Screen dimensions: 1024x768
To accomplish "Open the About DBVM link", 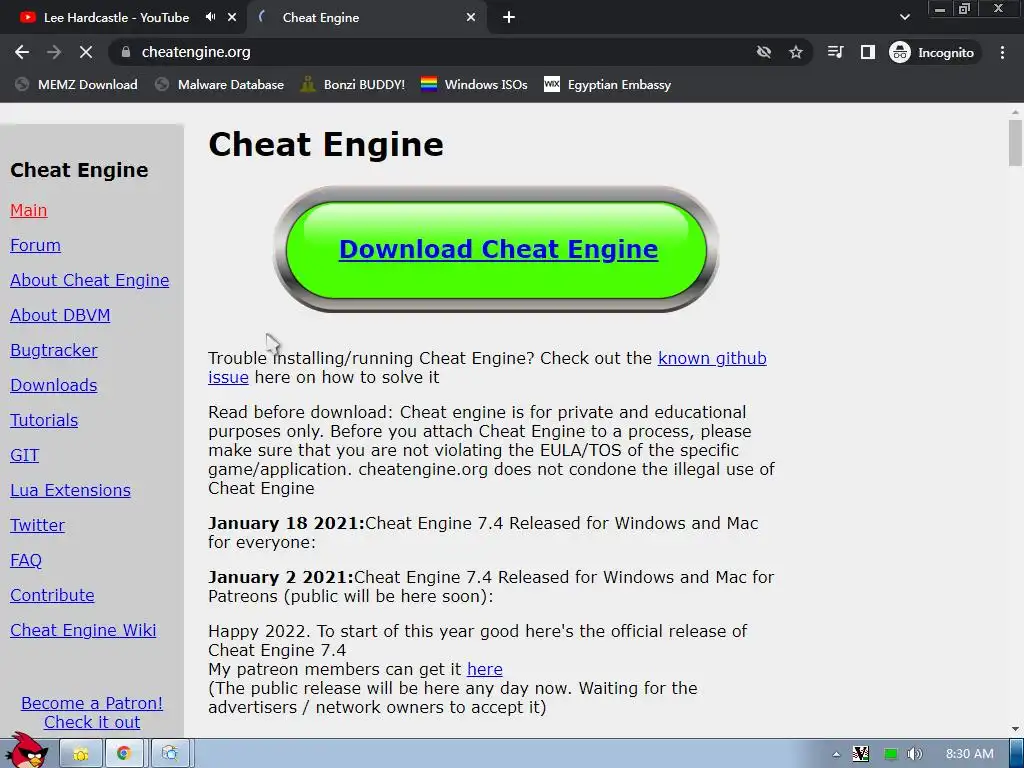I will click(60, 315).
